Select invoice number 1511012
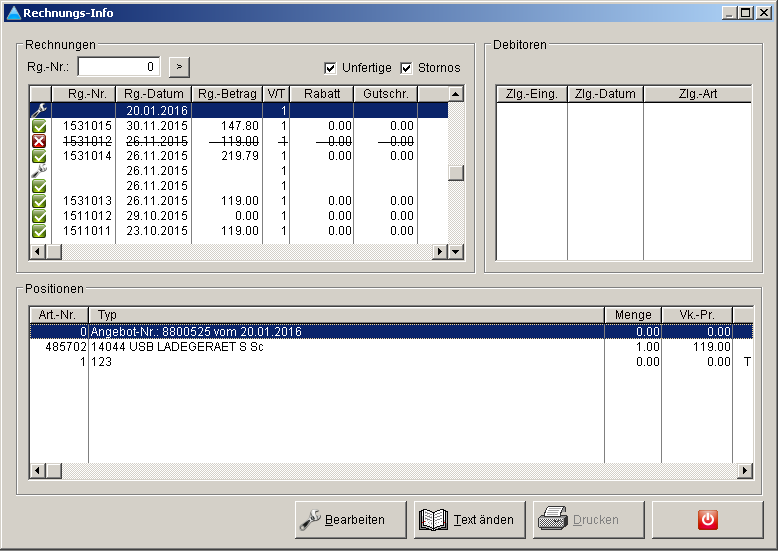Screen dimensions: 778x551 [x=87, y=216]
